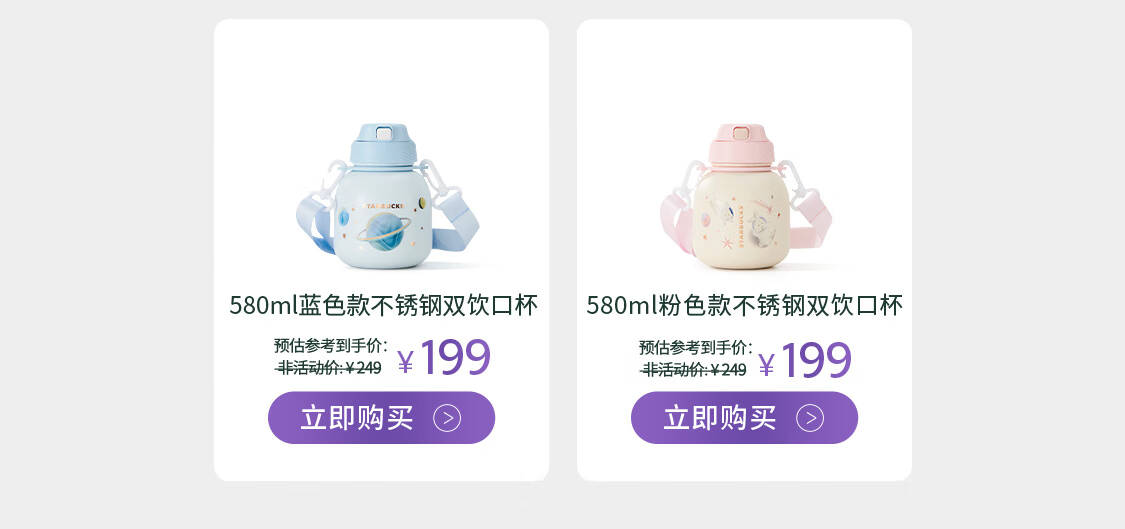Open 580ml蓝色款不锈钢双饮口杯 title link
This screenshot has height=529, width=1125.
point(383,306)
